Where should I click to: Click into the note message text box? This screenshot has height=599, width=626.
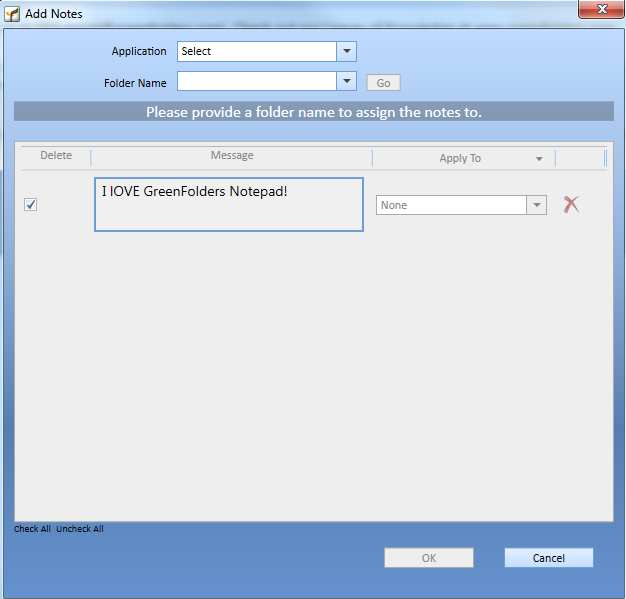pyautogui.click(x=229, y=204)
